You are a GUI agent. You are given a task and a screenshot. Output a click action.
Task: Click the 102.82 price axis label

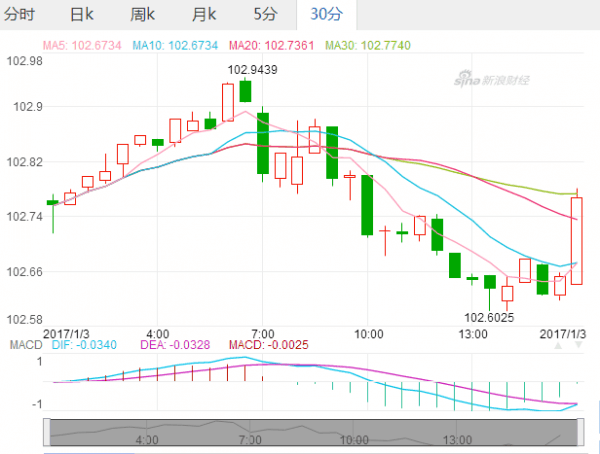(x=25, y=162)
